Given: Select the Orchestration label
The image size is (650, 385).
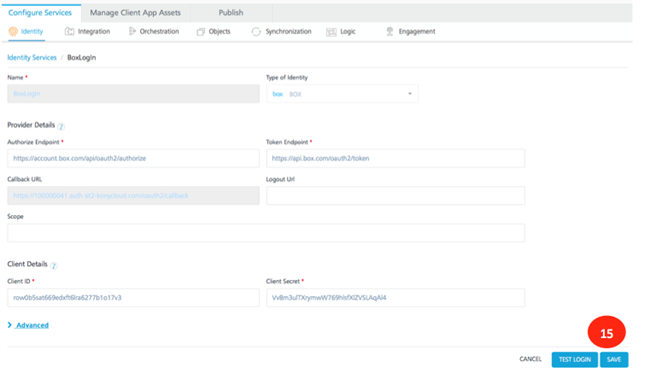Looking at the screenshot, I should (x=160, y=31).
